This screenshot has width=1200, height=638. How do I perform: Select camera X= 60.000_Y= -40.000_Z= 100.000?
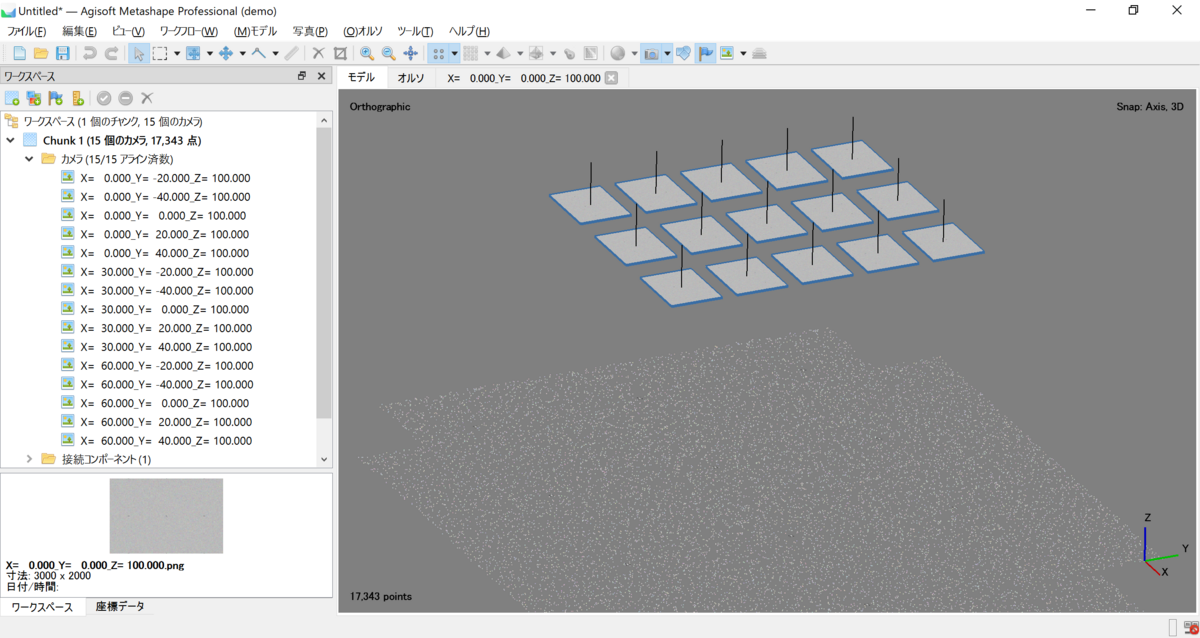(x=167, y=384)
